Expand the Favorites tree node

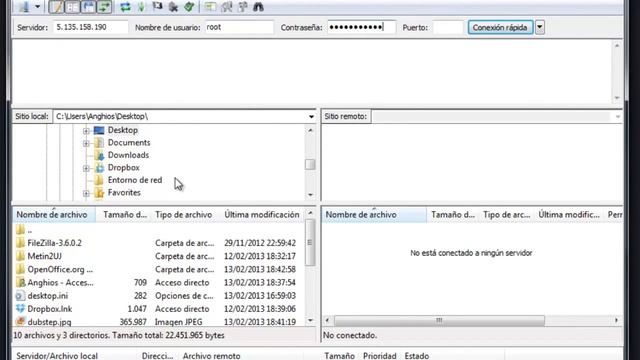click(86, 193)
